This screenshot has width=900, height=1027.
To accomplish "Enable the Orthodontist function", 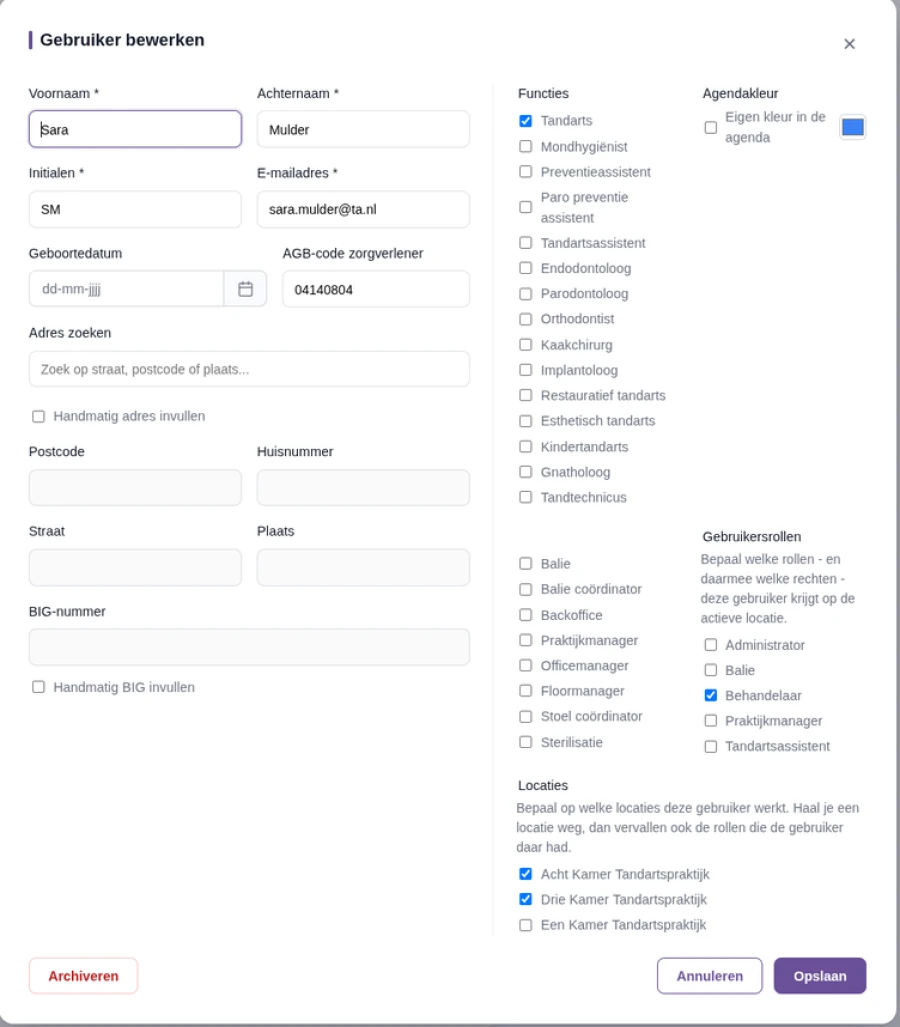I will point(525,319).
